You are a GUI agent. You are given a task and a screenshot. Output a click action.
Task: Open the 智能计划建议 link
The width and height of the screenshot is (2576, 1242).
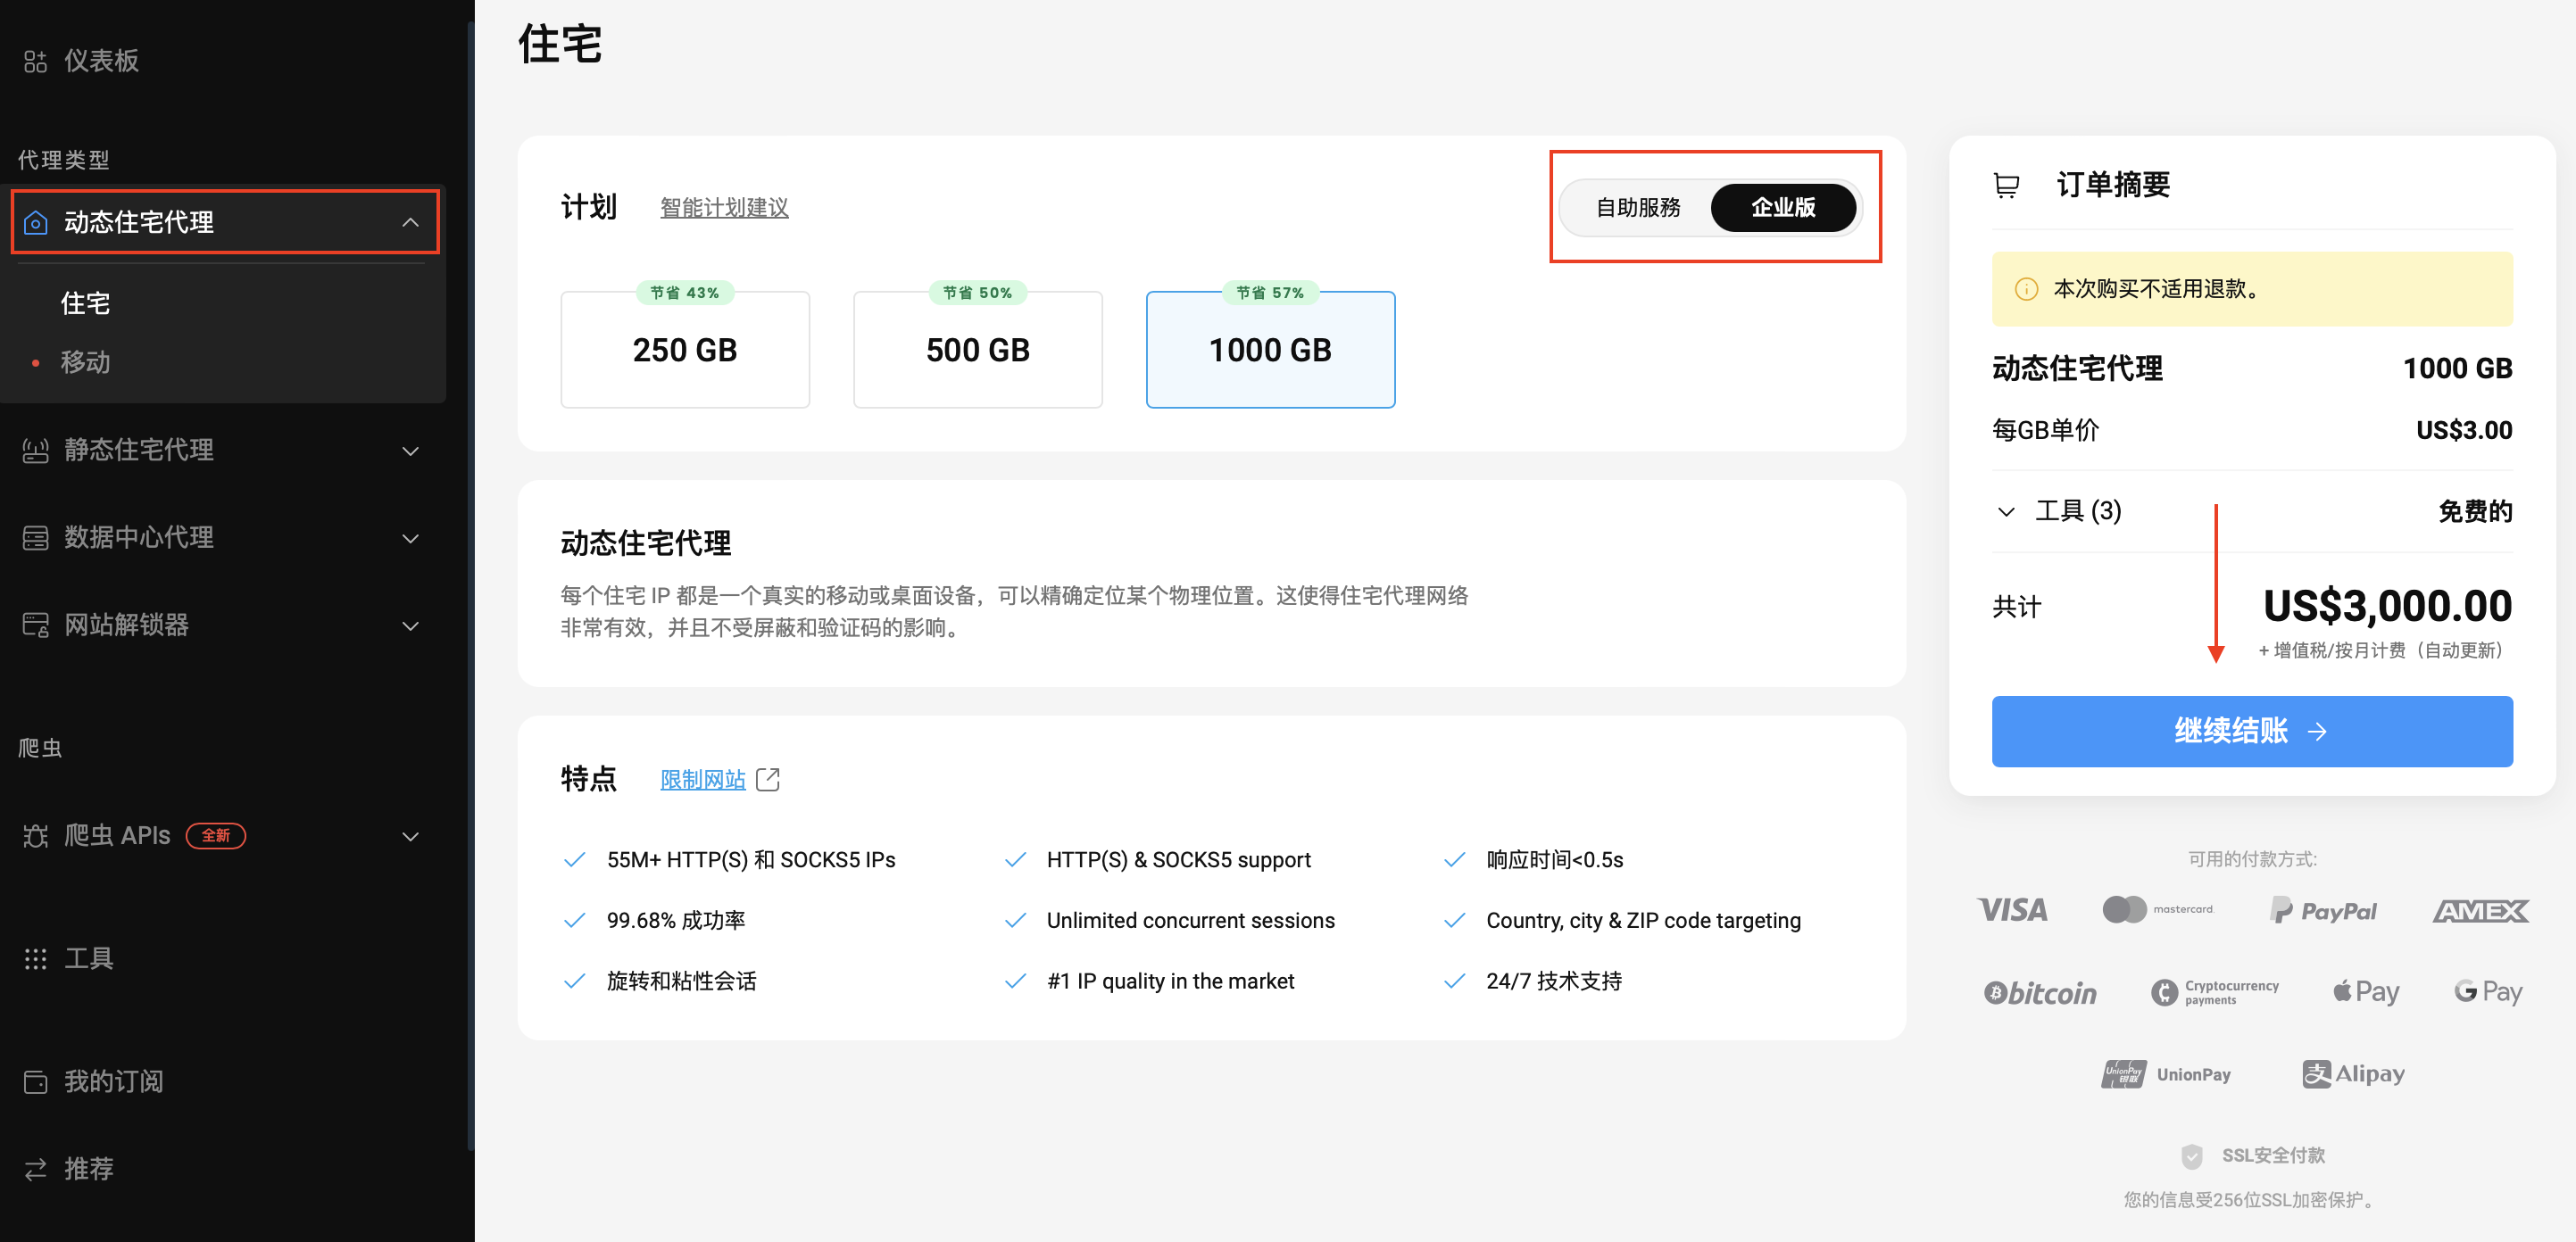724,208
